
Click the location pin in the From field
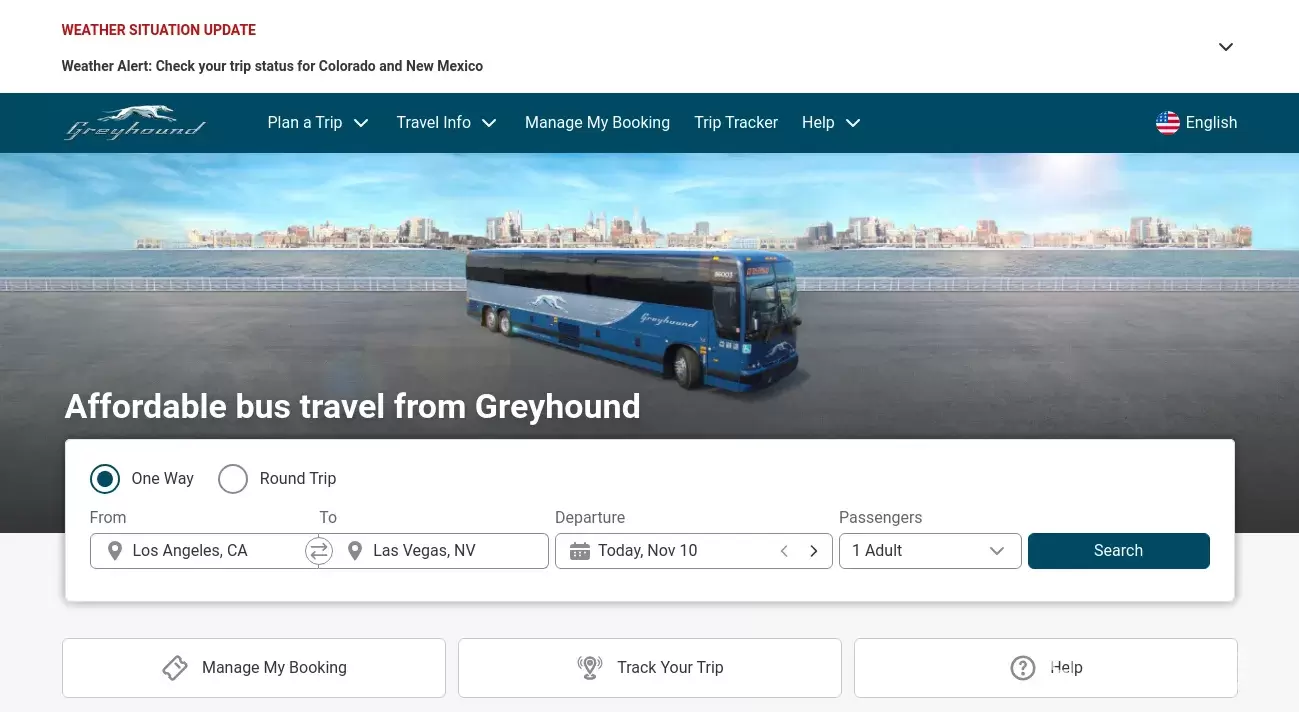point(114,551)
